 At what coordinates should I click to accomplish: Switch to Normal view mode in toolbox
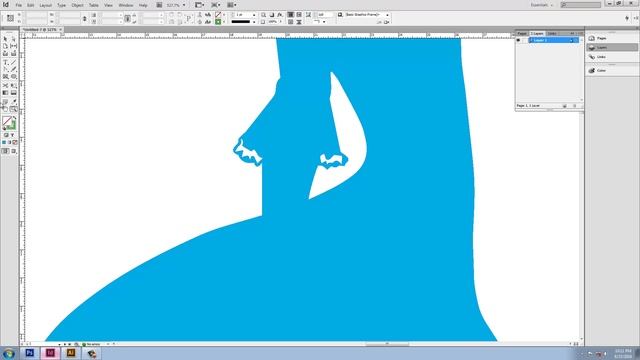pos(5,151)
